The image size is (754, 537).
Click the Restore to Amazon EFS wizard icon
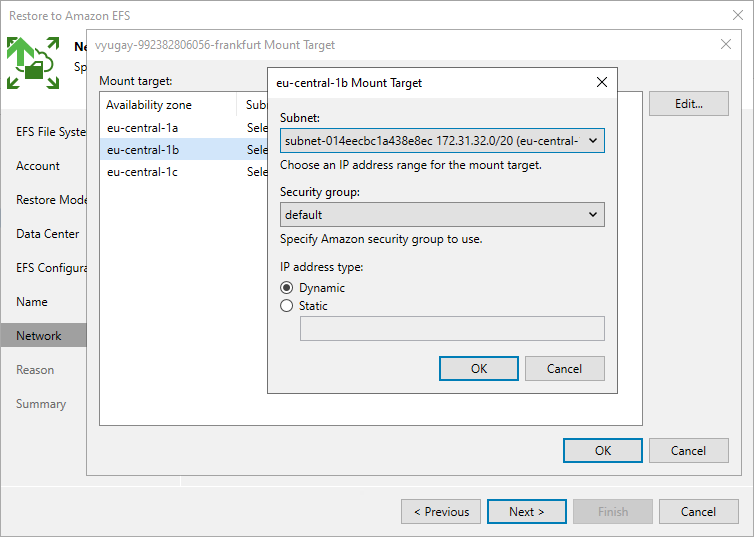(33, 63)
